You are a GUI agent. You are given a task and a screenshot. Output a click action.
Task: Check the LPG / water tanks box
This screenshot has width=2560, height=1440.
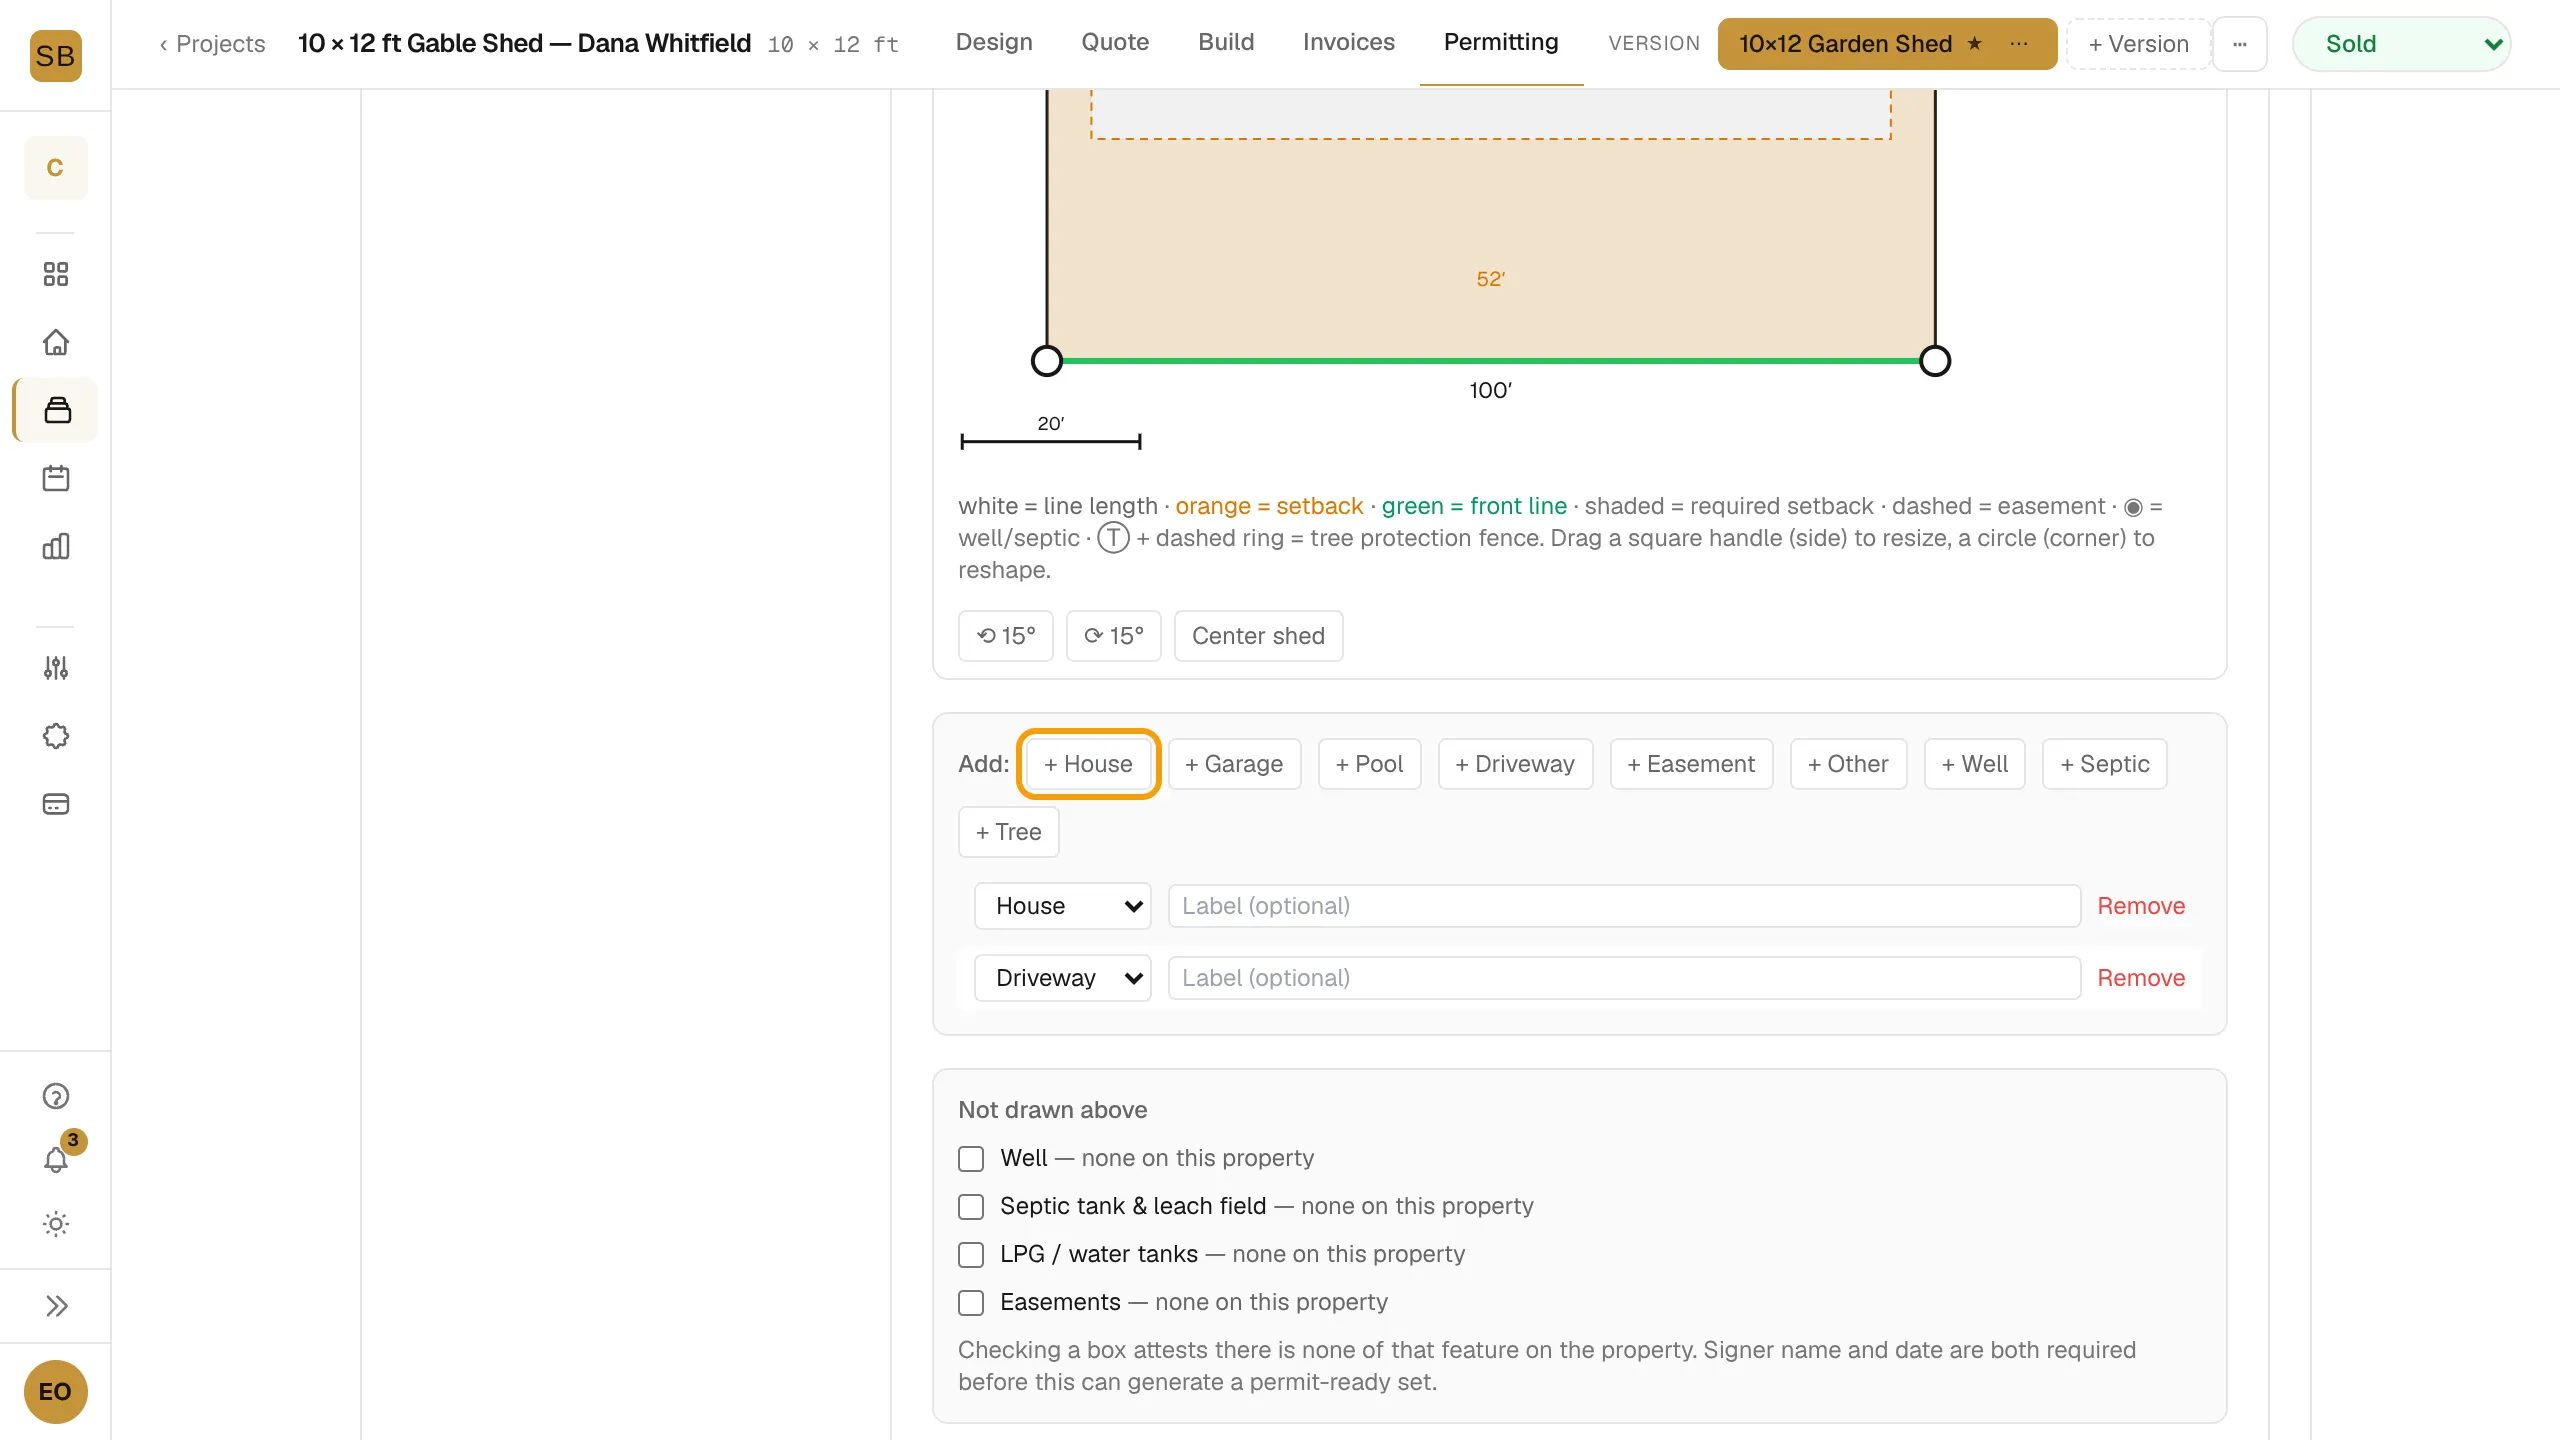click(x=971, y=1254)
